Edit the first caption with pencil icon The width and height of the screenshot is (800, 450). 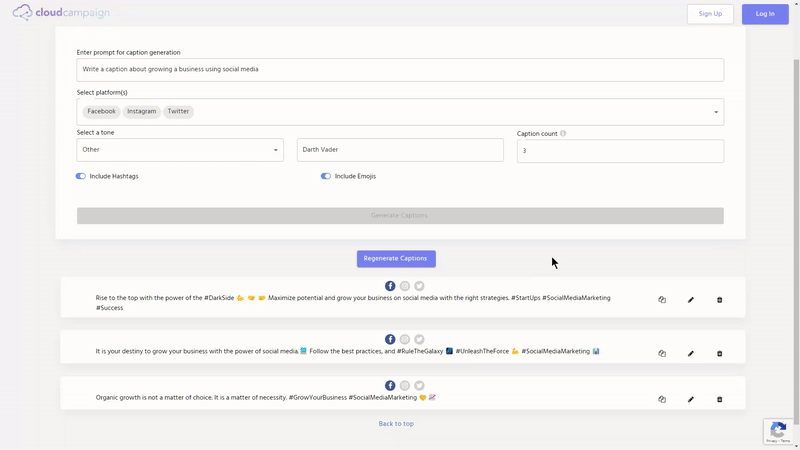[691, 300]
